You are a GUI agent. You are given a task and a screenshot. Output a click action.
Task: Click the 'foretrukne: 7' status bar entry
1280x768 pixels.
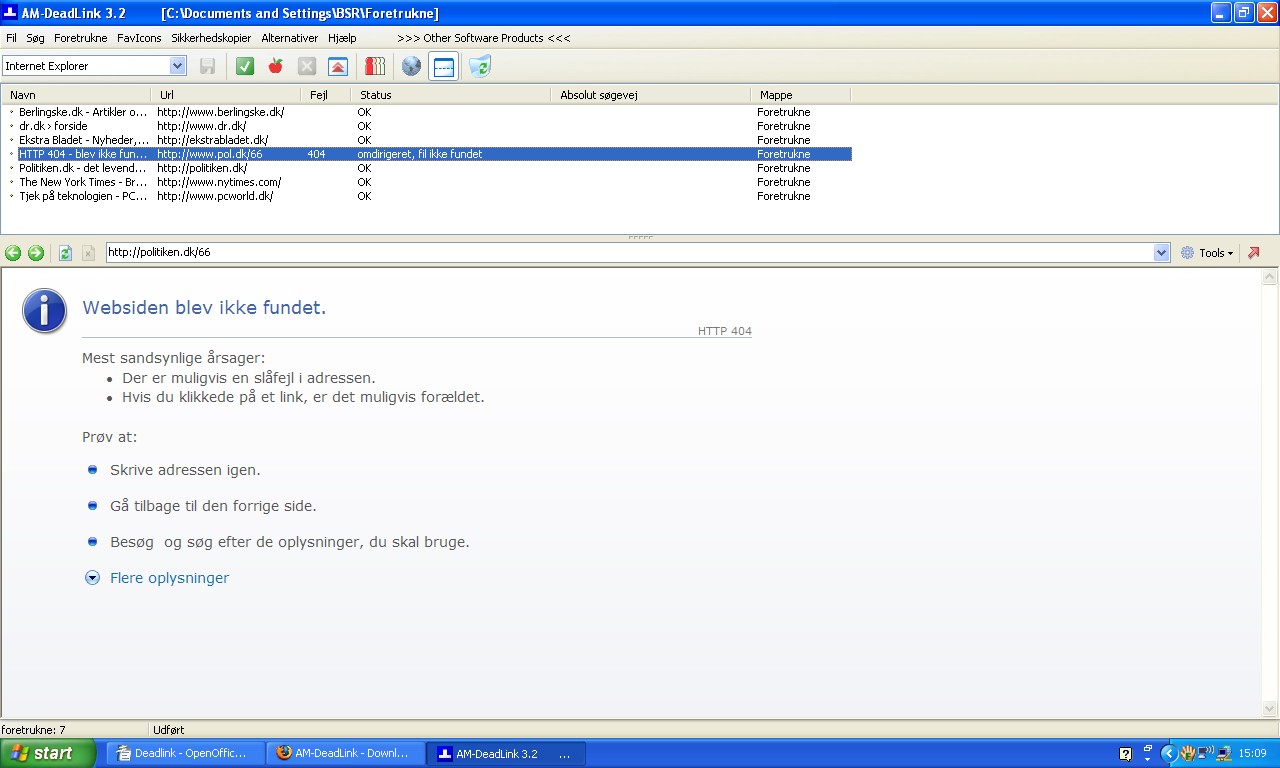[33, 730]
